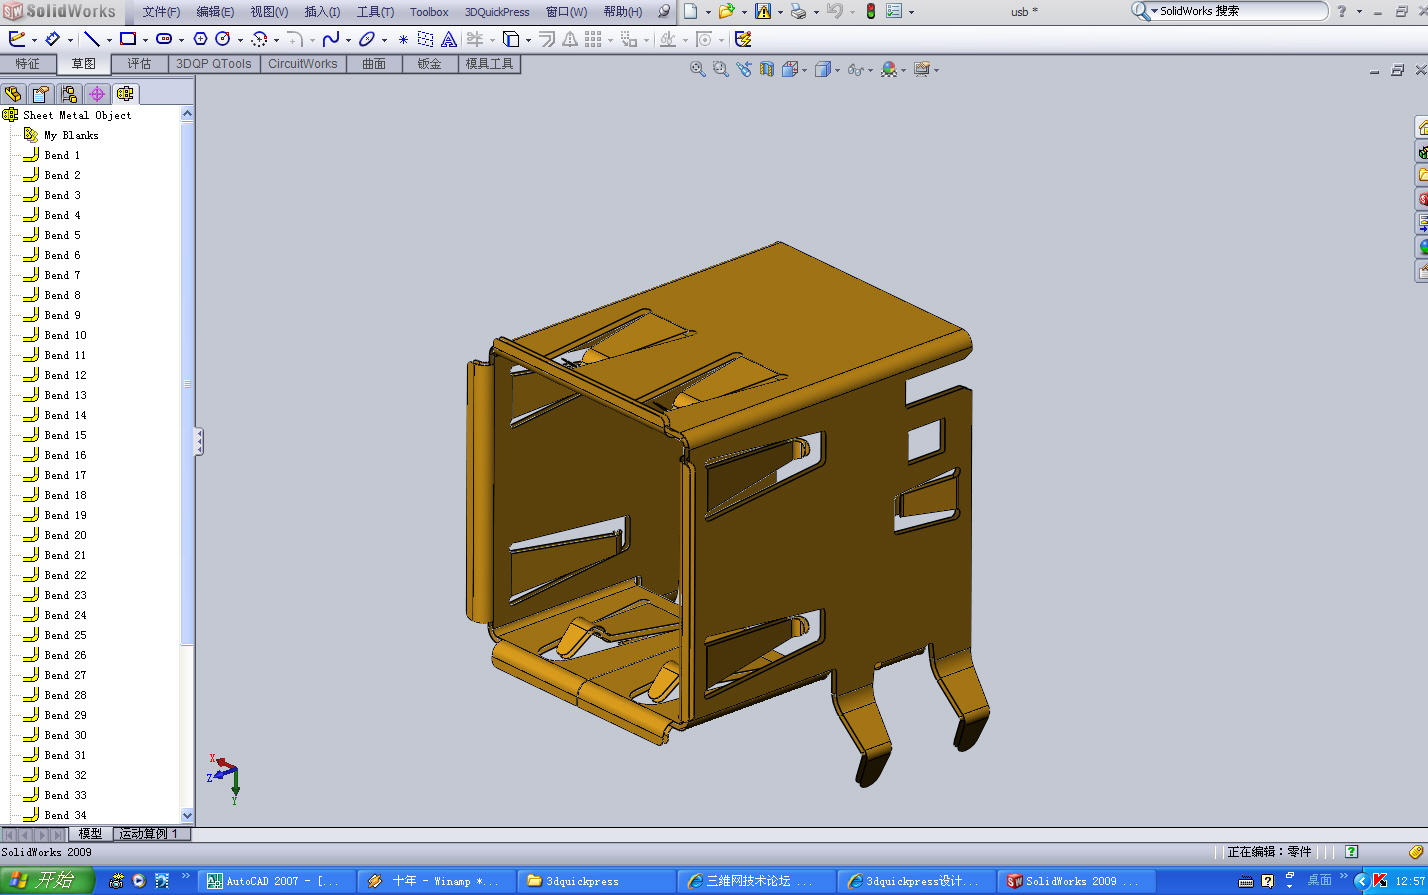The height and width of the screenshot is (895, 1428).
Task: Click the tree scrollbar up arrow
Action: [187, 114]
